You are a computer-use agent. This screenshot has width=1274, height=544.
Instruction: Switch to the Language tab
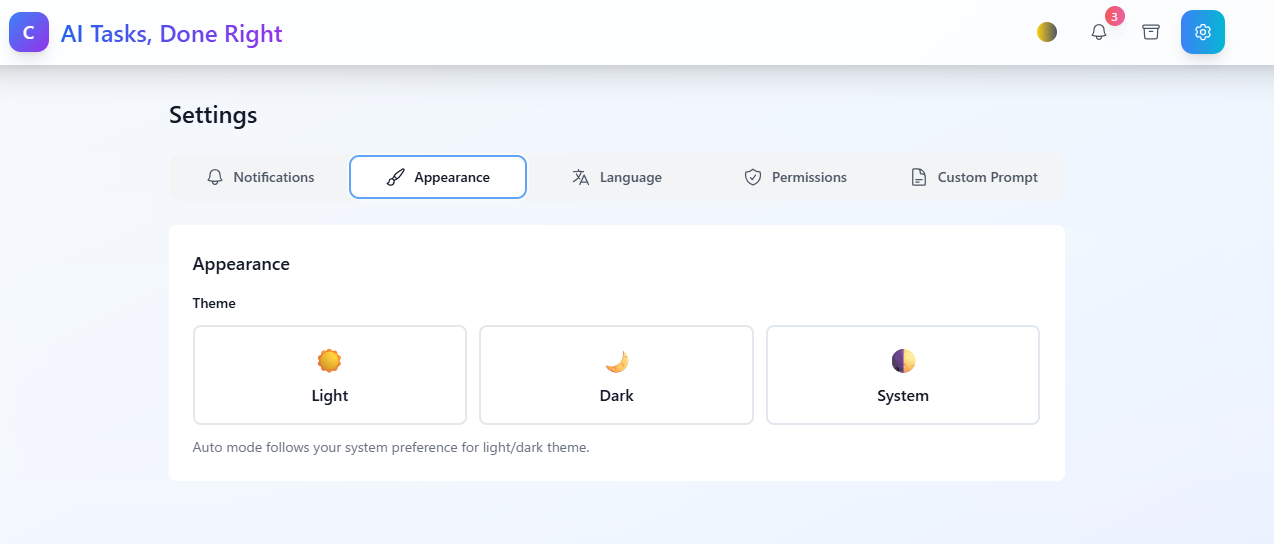click(x=617, y=177)
